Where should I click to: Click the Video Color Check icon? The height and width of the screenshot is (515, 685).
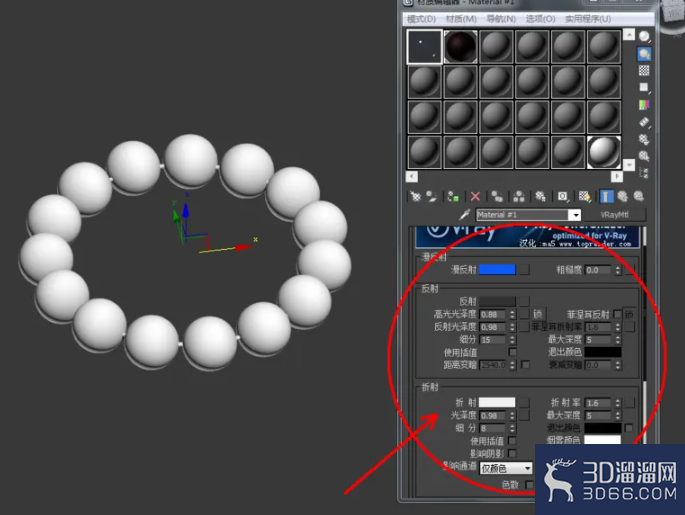pos(644,104)
